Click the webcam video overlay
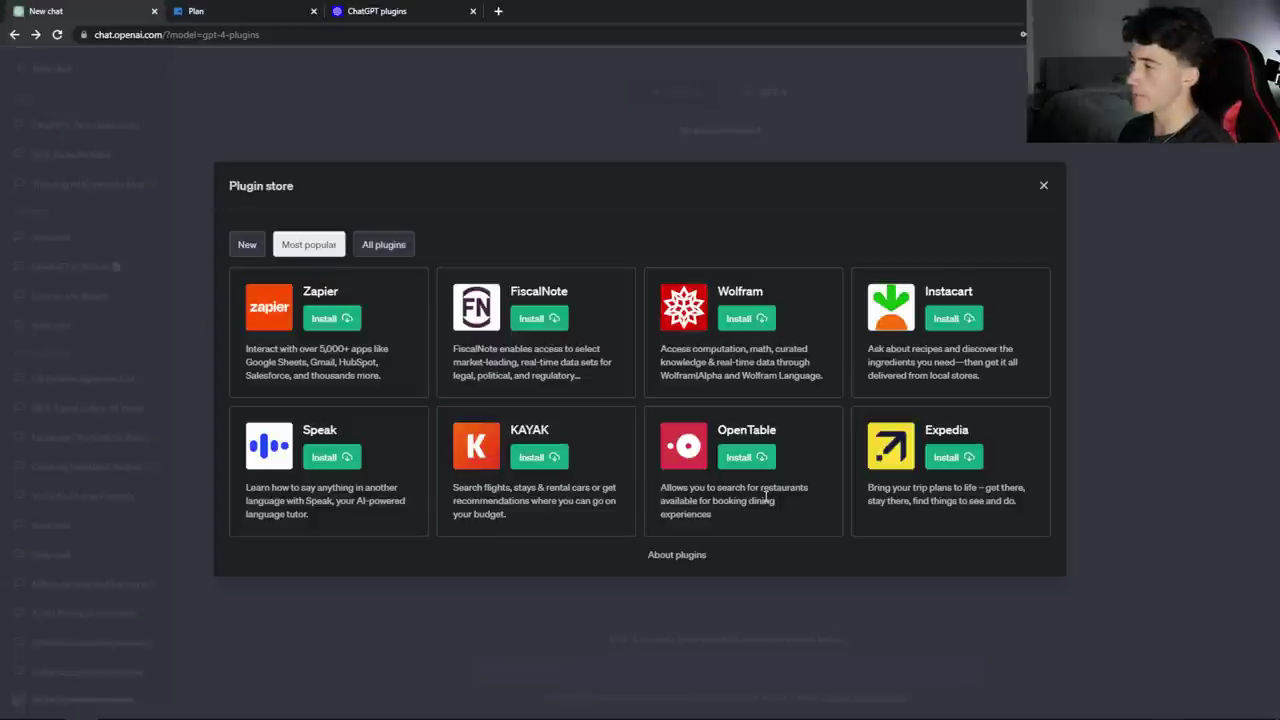Image resolution: width=1280 pixels, height=720 pixels. pyautogui.click(x=1153, y=71)
